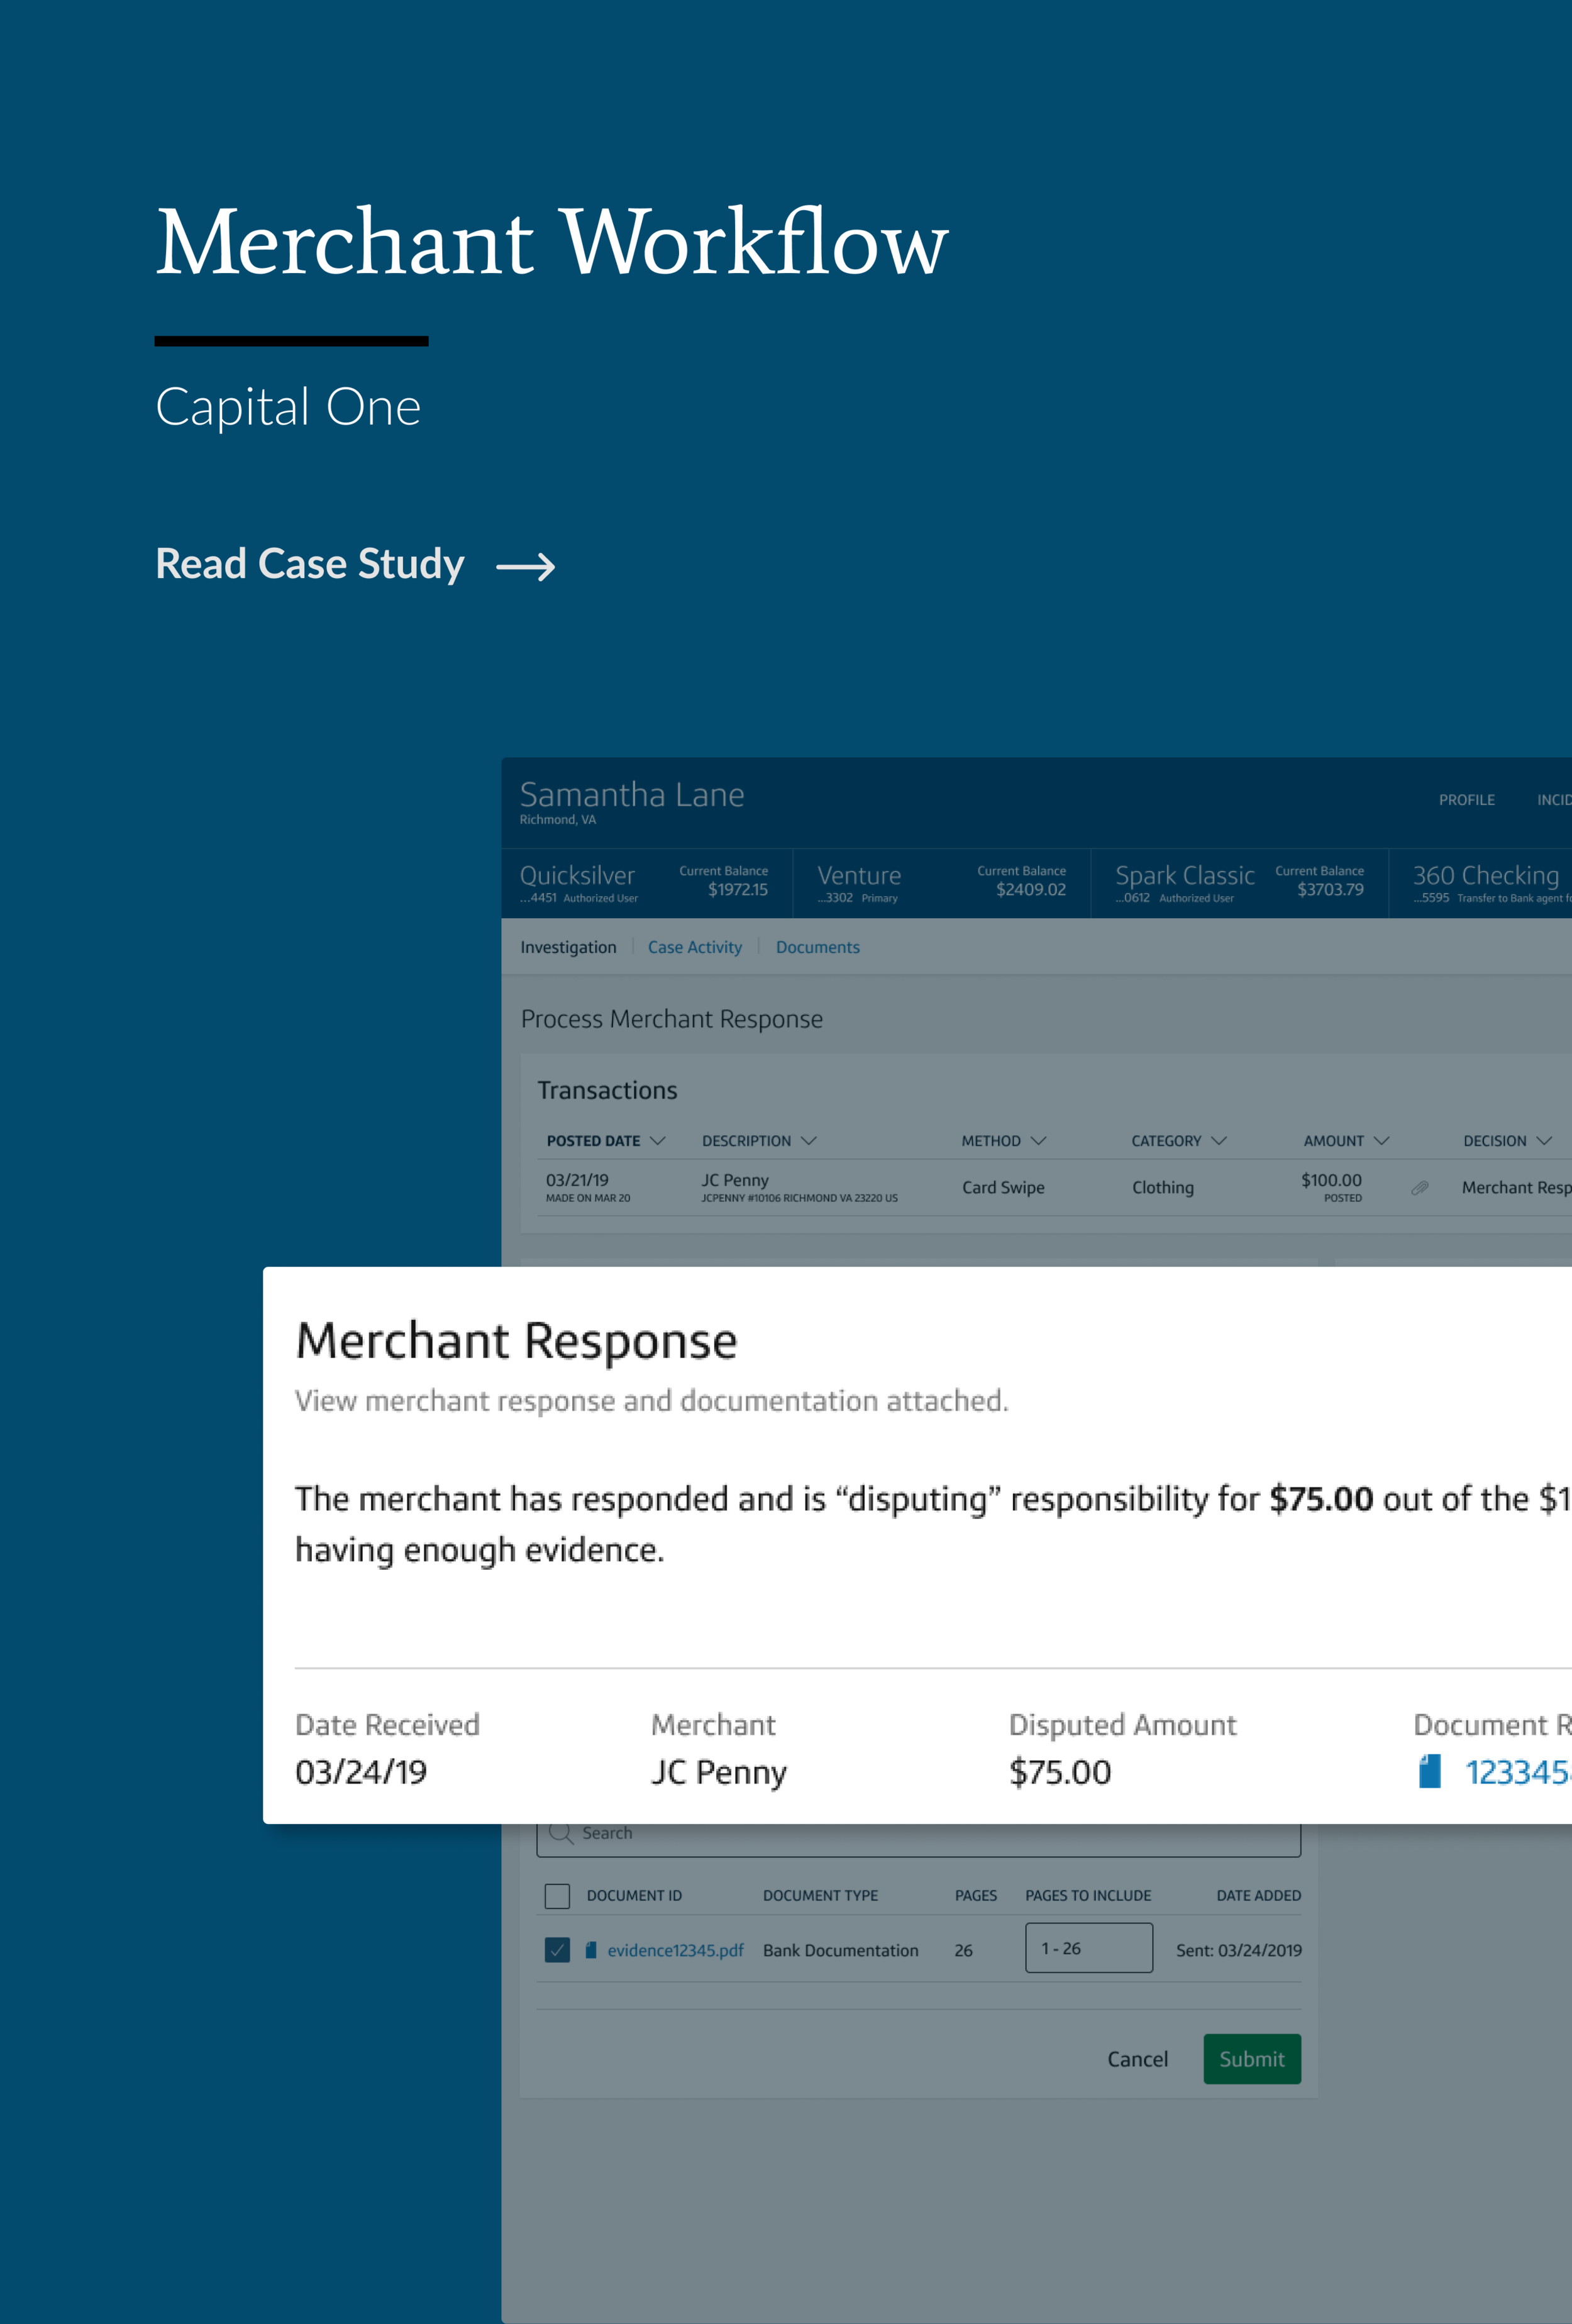
Task: Click the Read Case Study arrow icon
Action: pos(525,567)
